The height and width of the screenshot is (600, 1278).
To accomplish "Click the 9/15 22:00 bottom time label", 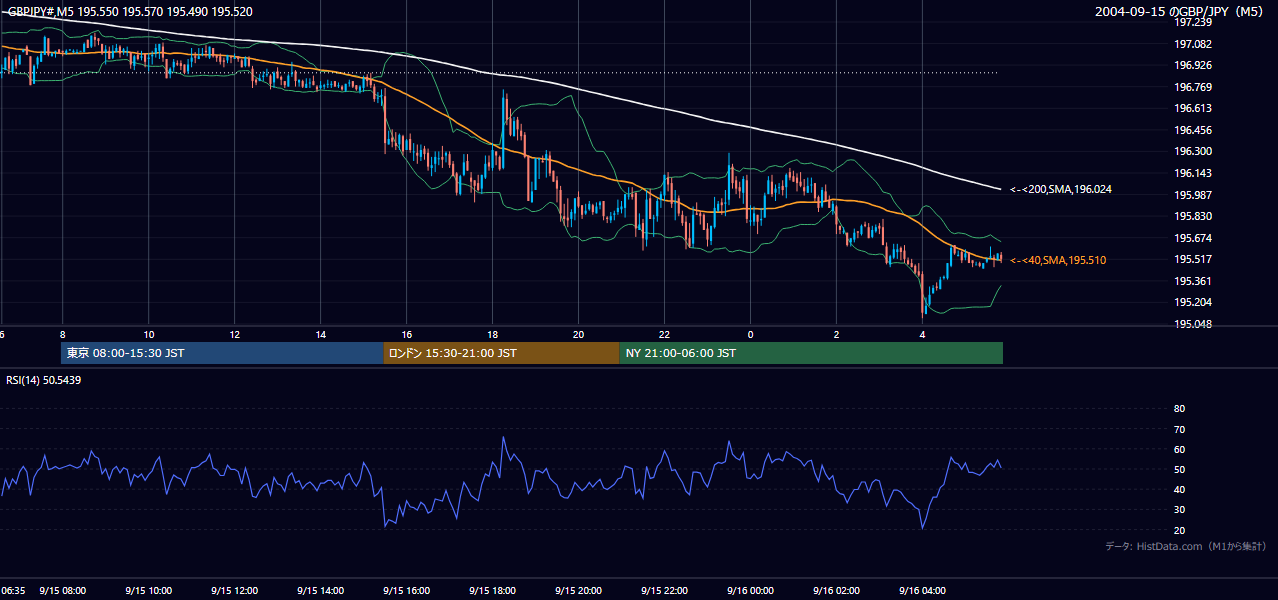I will pyautogui.click(x=664, y=590).
